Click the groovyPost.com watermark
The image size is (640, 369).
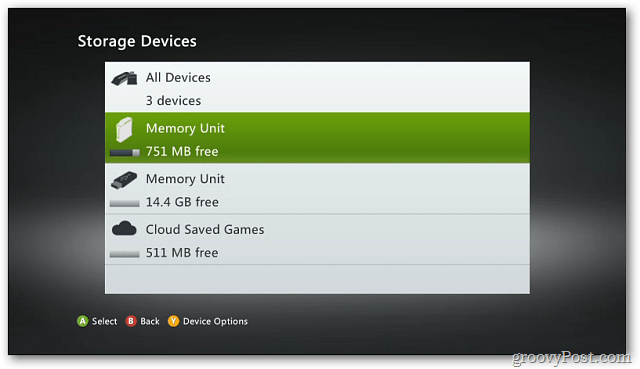pos(571,358)
